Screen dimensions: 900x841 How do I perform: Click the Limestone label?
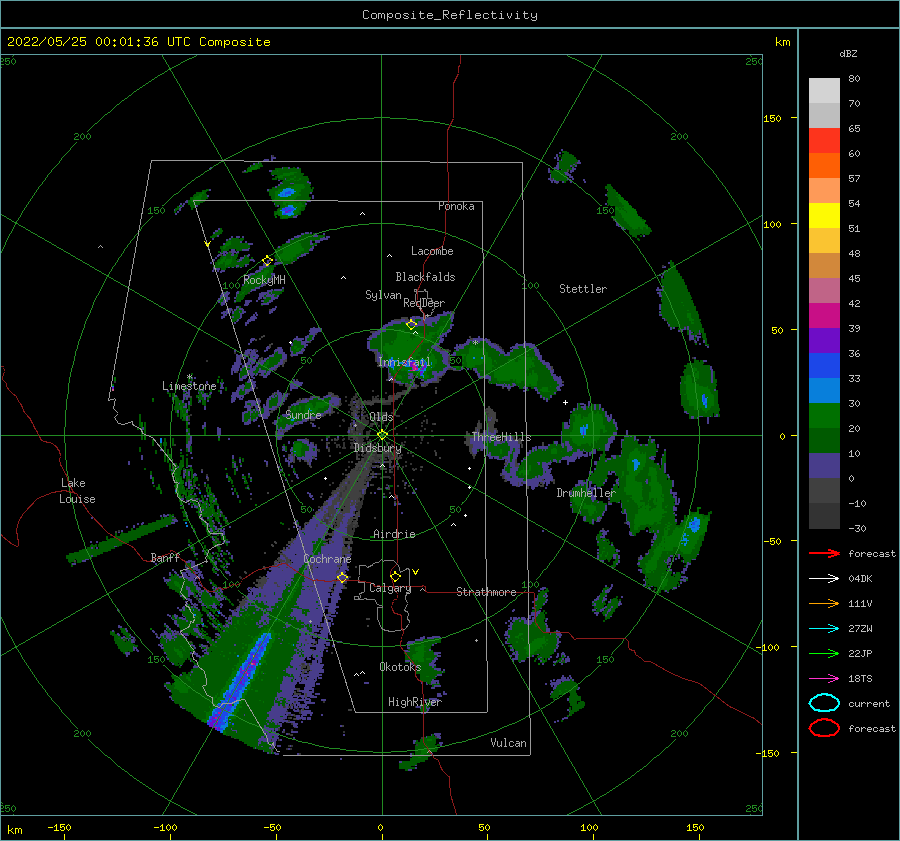click(189, 386)
